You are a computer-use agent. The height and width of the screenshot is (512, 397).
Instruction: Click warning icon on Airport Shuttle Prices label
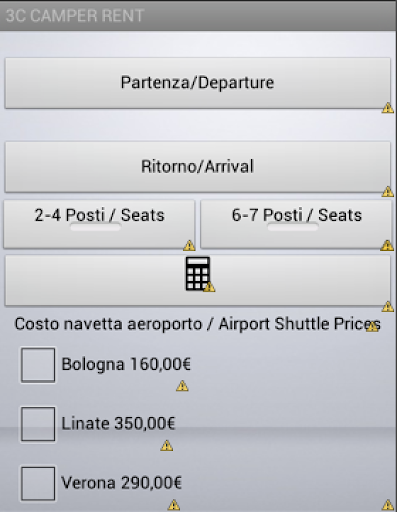pyautogui.click(x=372, y=326)
